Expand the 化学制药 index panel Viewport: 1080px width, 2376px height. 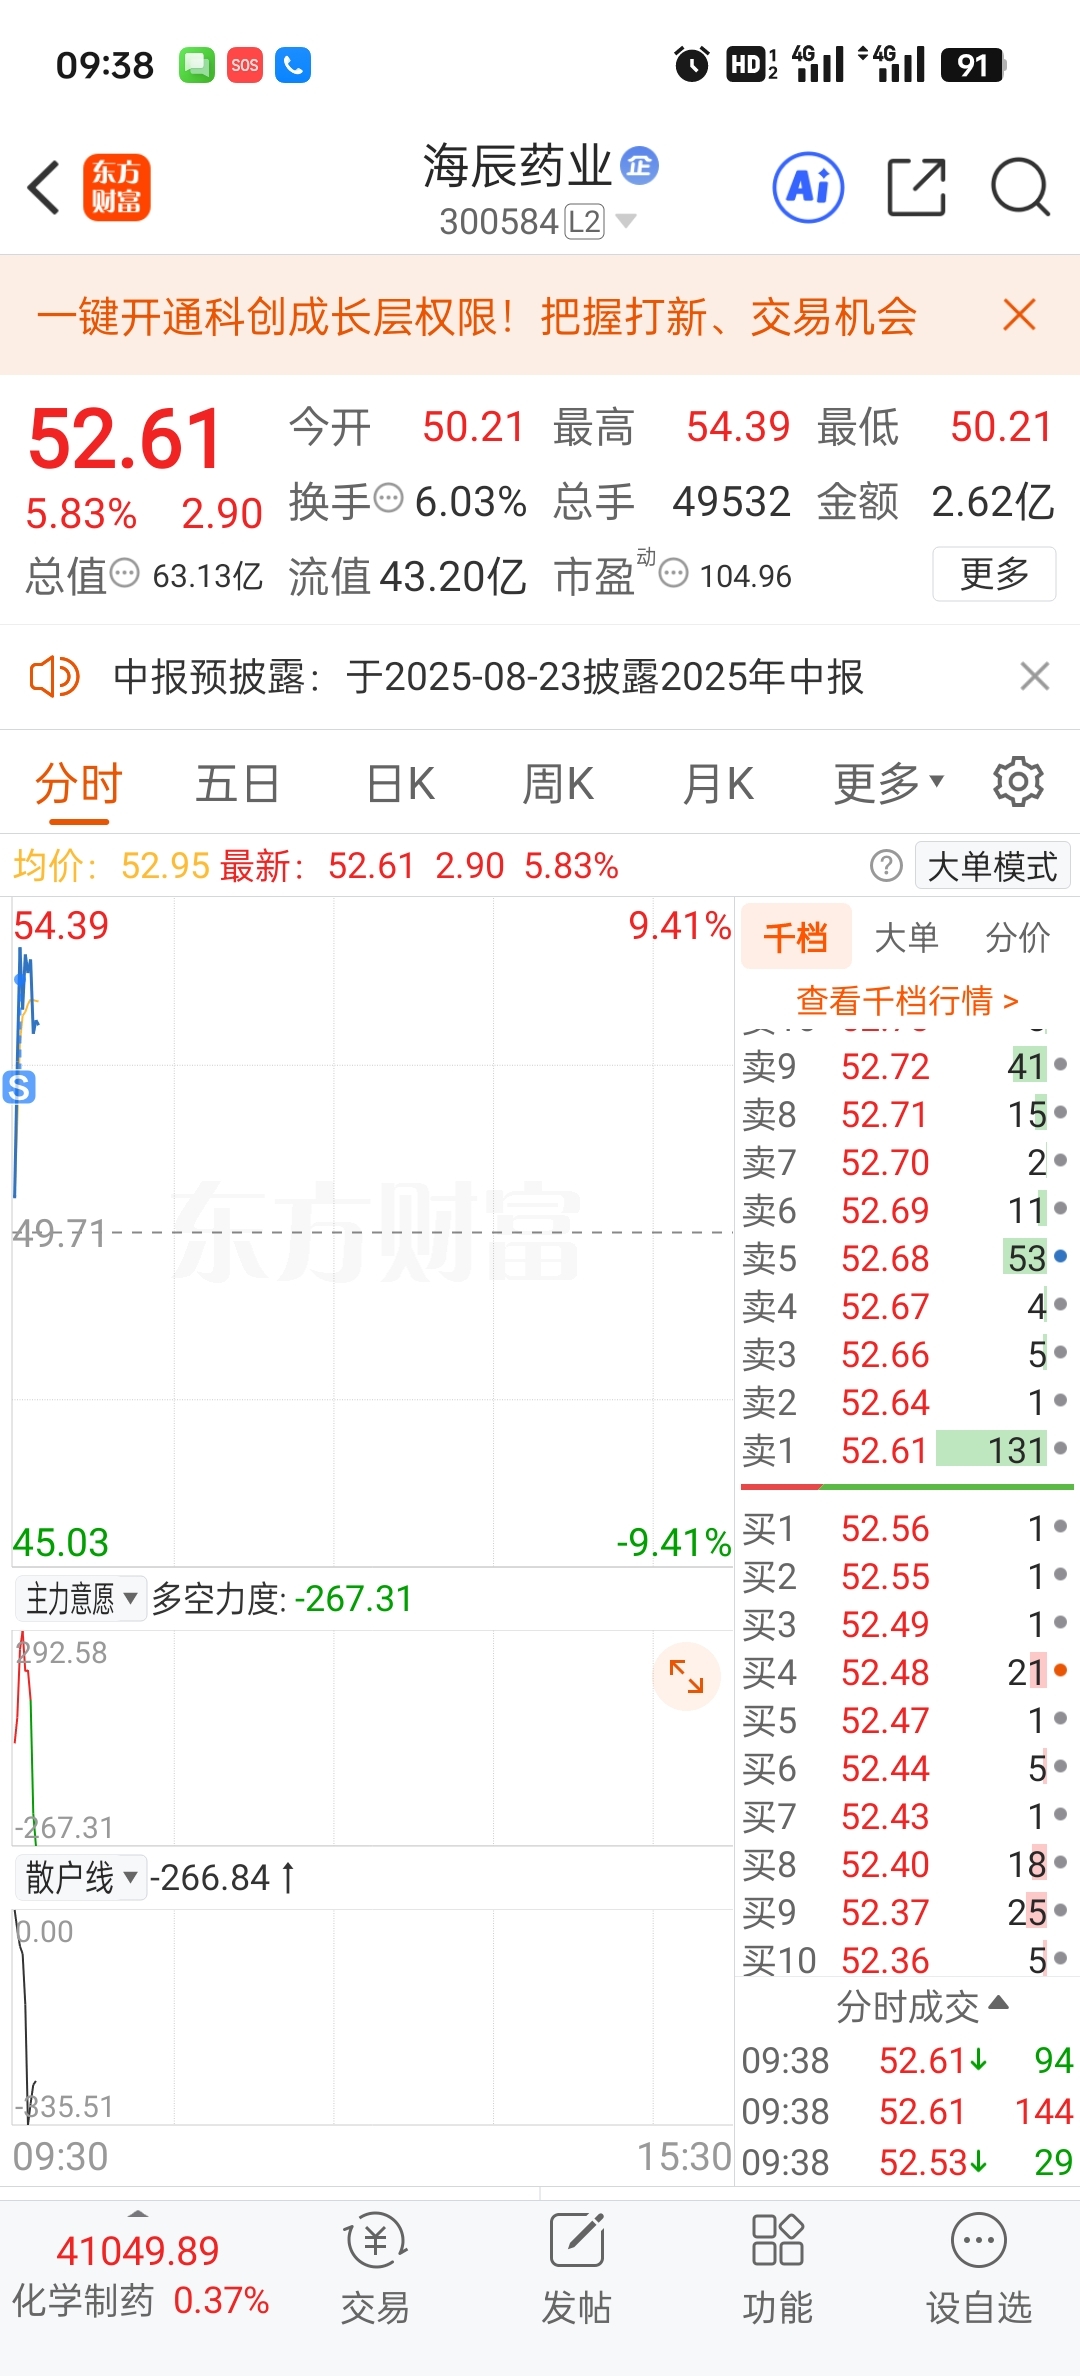click(140, 2274)
